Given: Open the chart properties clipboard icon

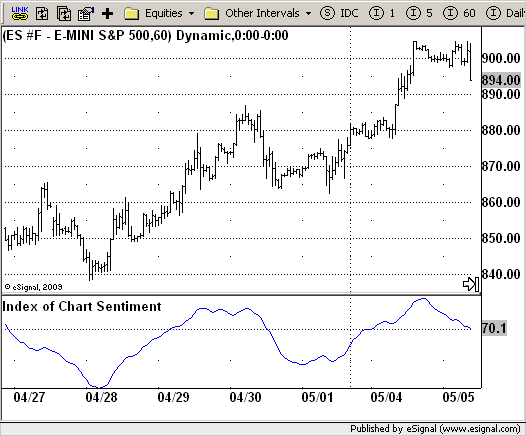Looking at the screenshot, I should click(86, 14).
